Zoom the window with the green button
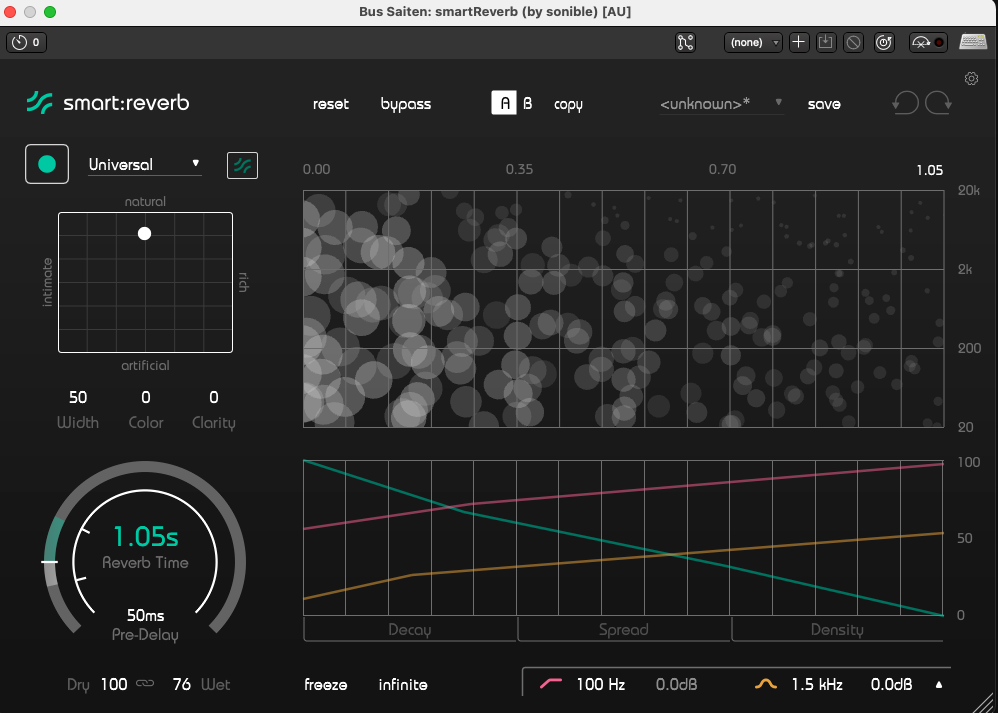The height and width of the screenshot is (713, 998). tap(50, 12)
